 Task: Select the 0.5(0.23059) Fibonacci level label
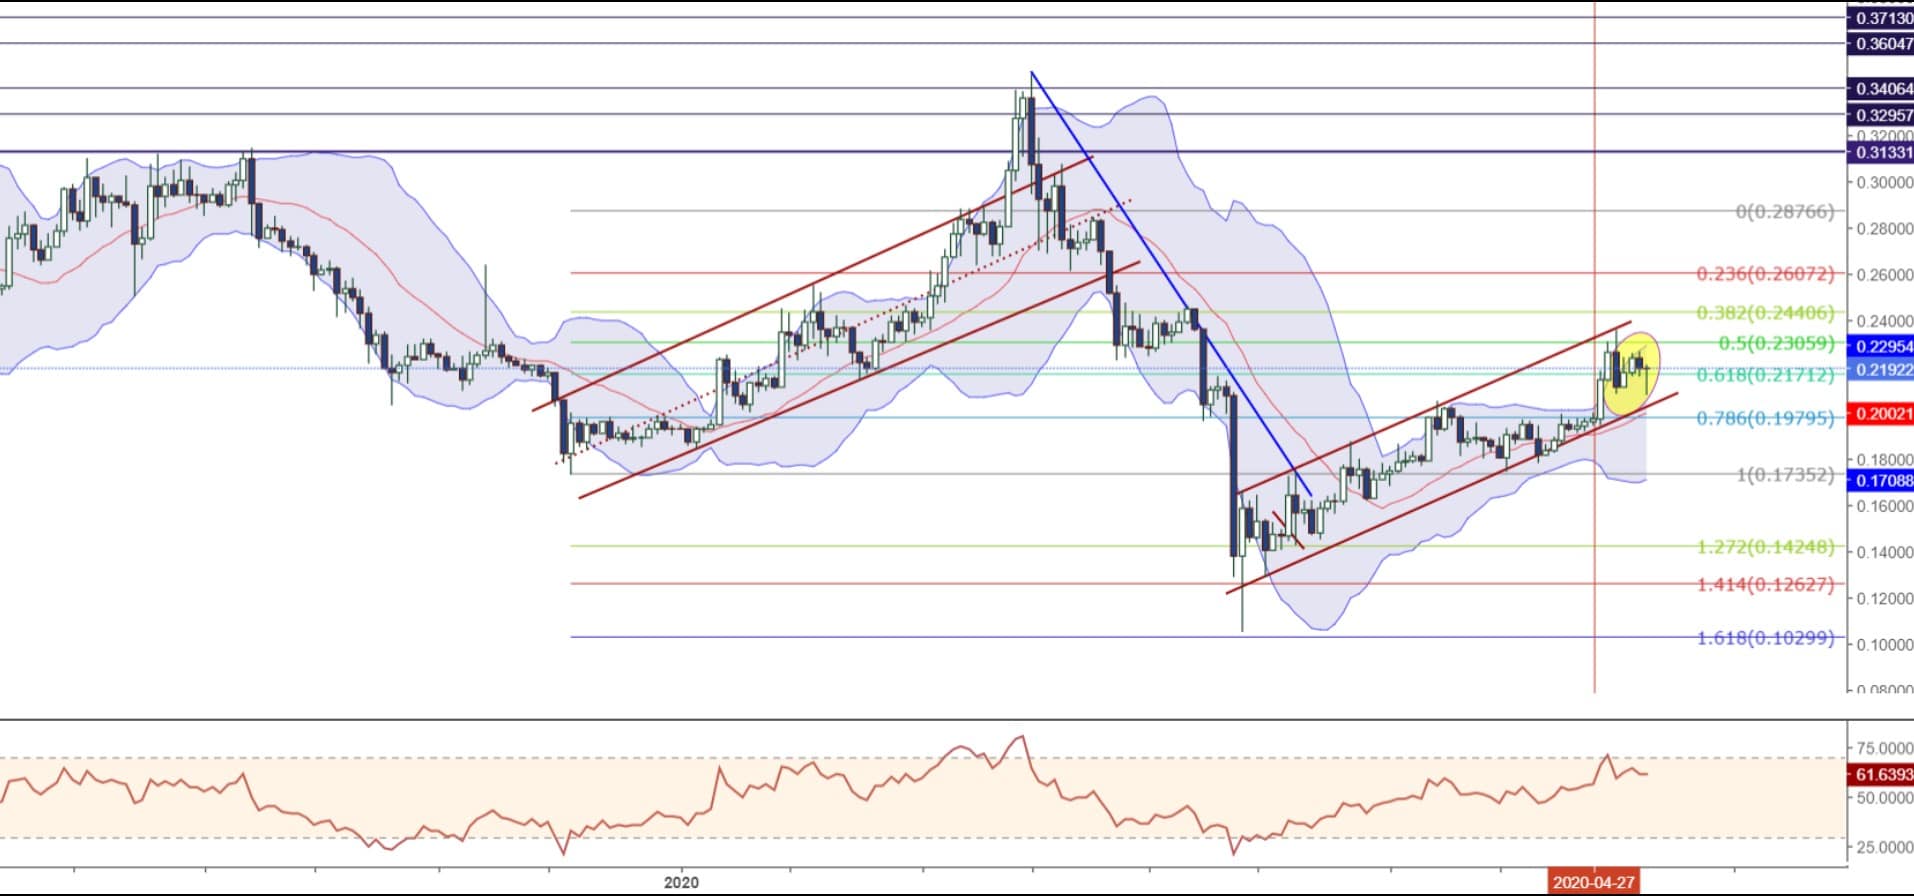coord(1776,344)
